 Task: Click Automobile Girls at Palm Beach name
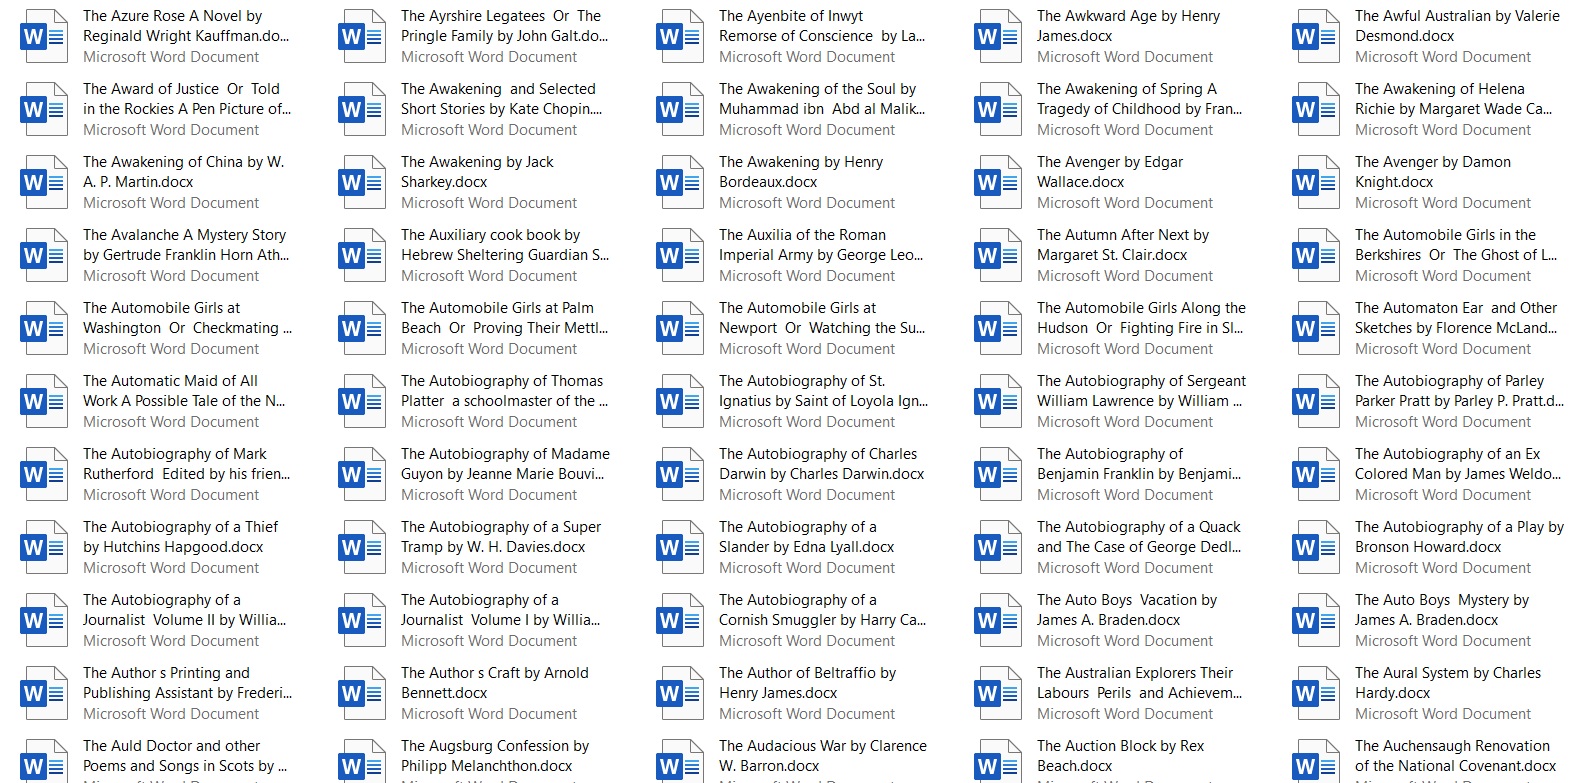504,318
